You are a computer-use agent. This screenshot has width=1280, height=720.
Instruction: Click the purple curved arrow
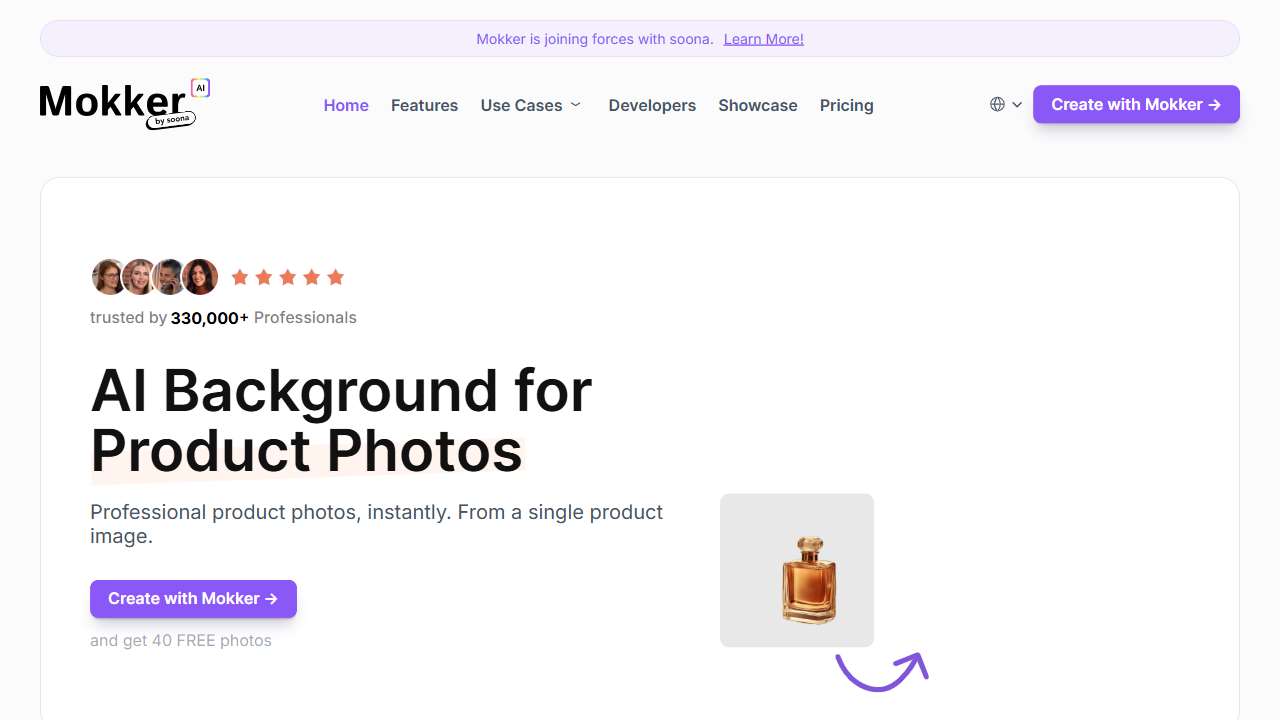[881, 670]
